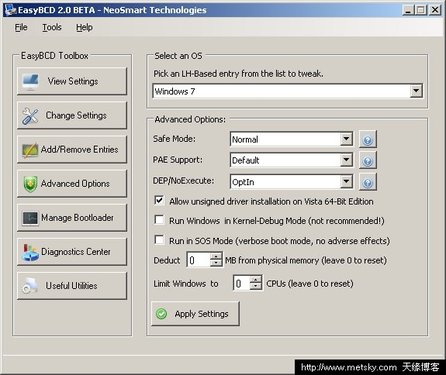Select Advanced Options in toolbox
Screen dimensions: 446x375
(x=72, y=183)
